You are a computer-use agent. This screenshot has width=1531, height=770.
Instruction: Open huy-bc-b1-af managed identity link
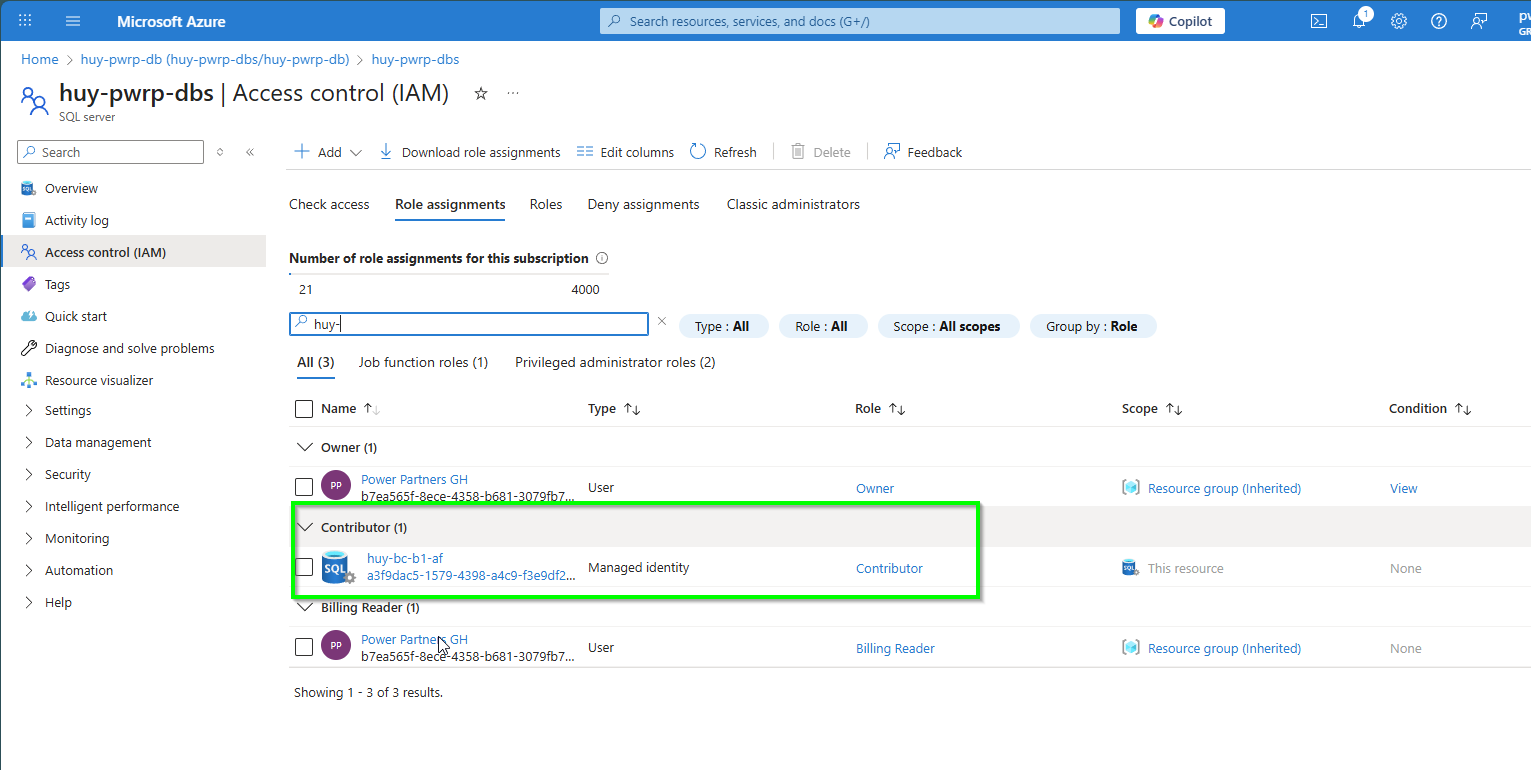click(405, 559)
